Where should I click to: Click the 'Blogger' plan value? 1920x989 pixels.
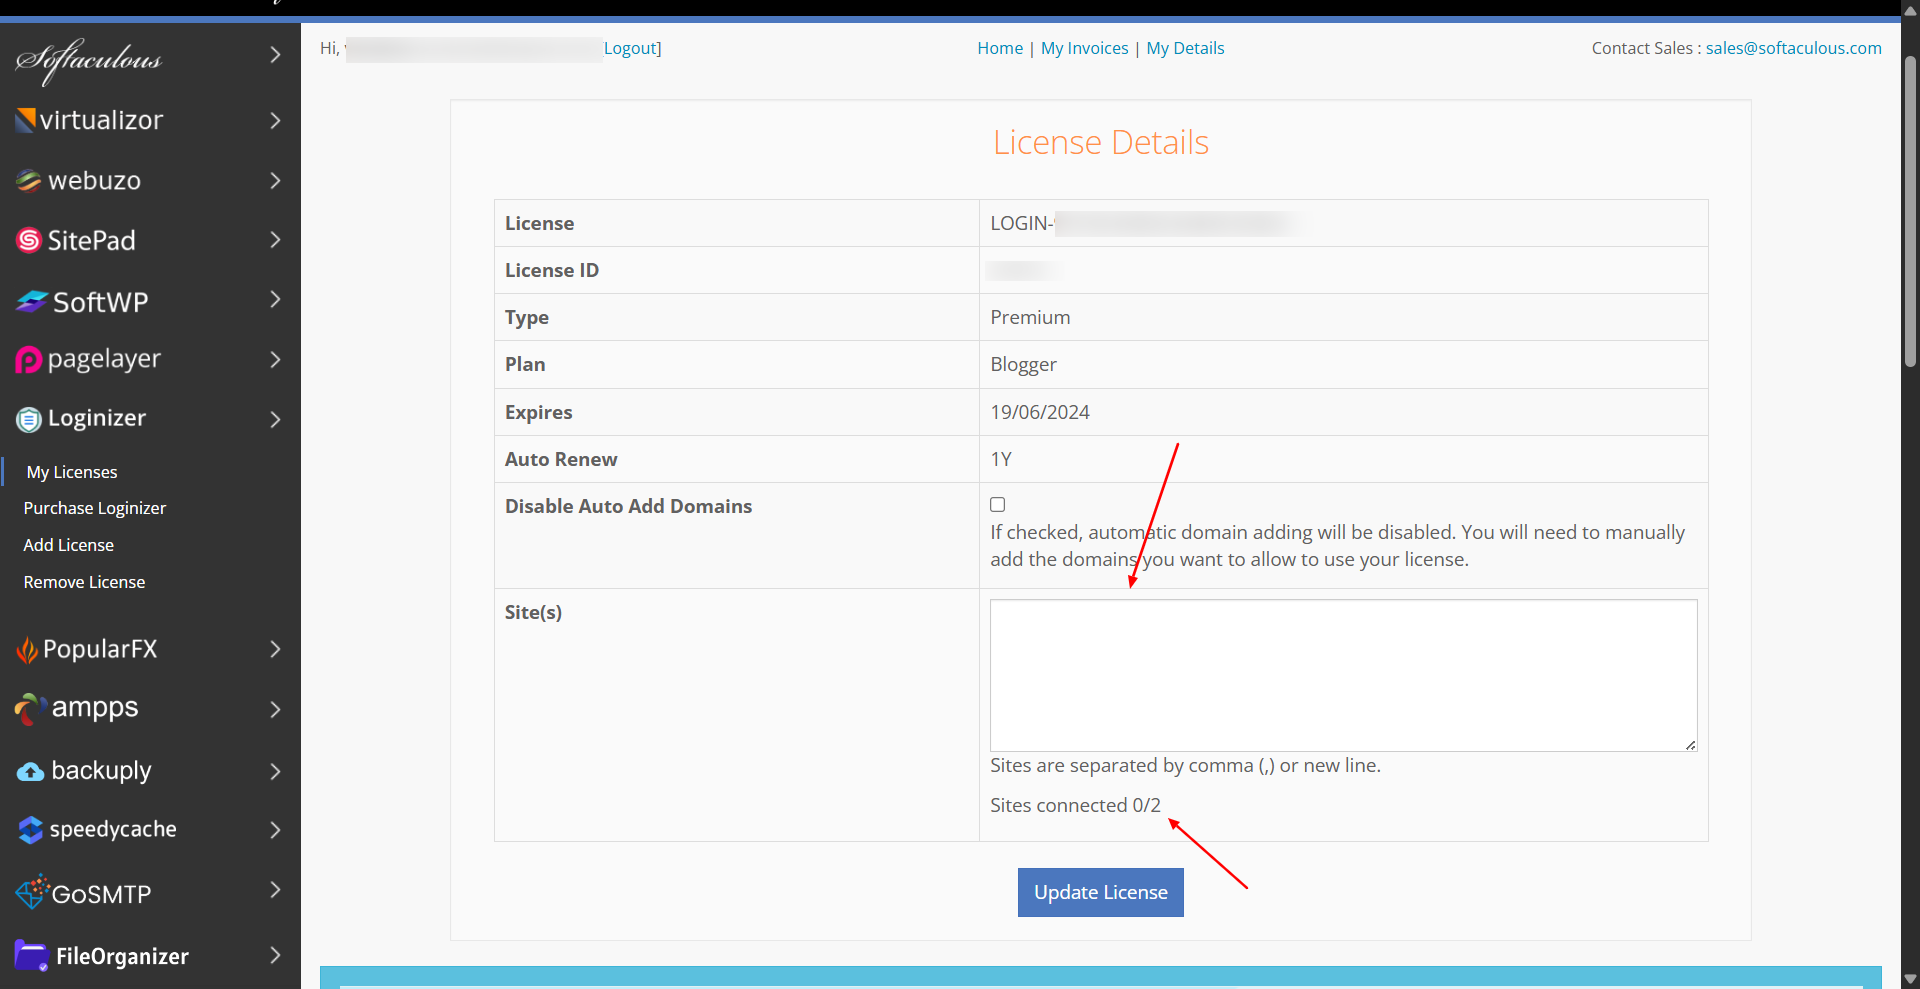(1023, 364)
